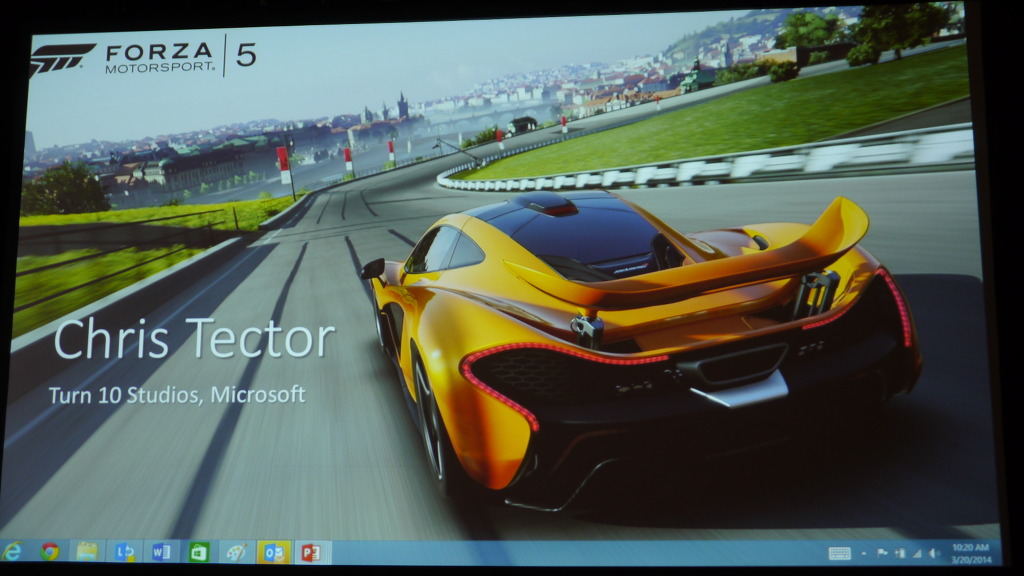The width and height of the screenshot is (1024, 576).
Task: Open File Explorer on the taskbar
Action: [87, 552]
